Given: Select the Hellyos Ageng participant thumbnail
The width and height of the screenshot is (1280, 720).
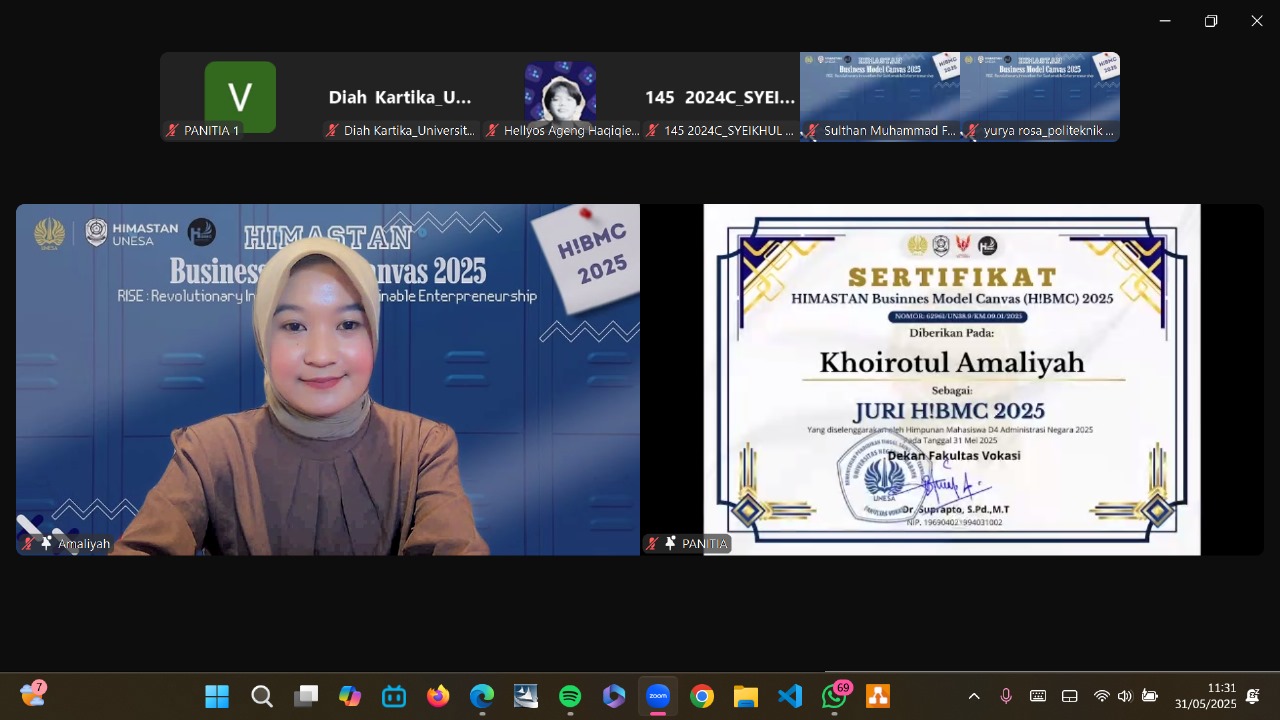Looking at the screenshot, I should pyautogui.click(x=560, y=97).
